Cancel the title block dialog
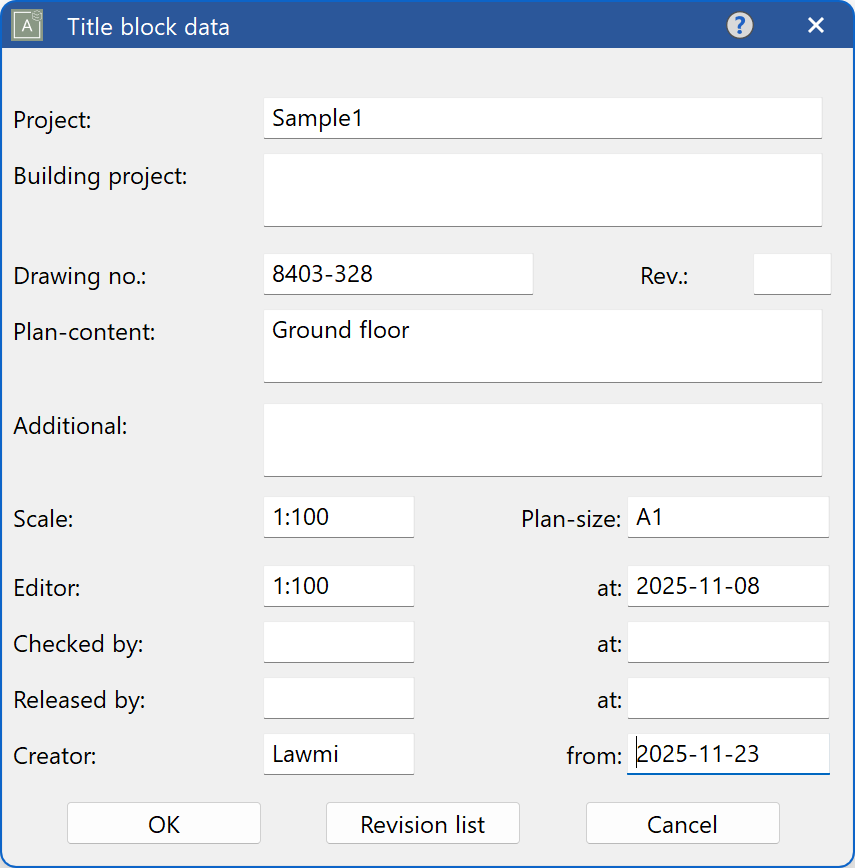 point(682,824)
